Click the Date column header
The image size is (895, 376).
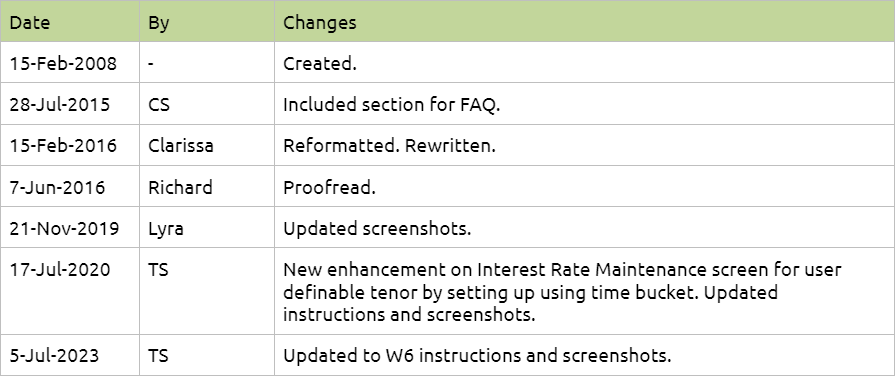(70, 22)
